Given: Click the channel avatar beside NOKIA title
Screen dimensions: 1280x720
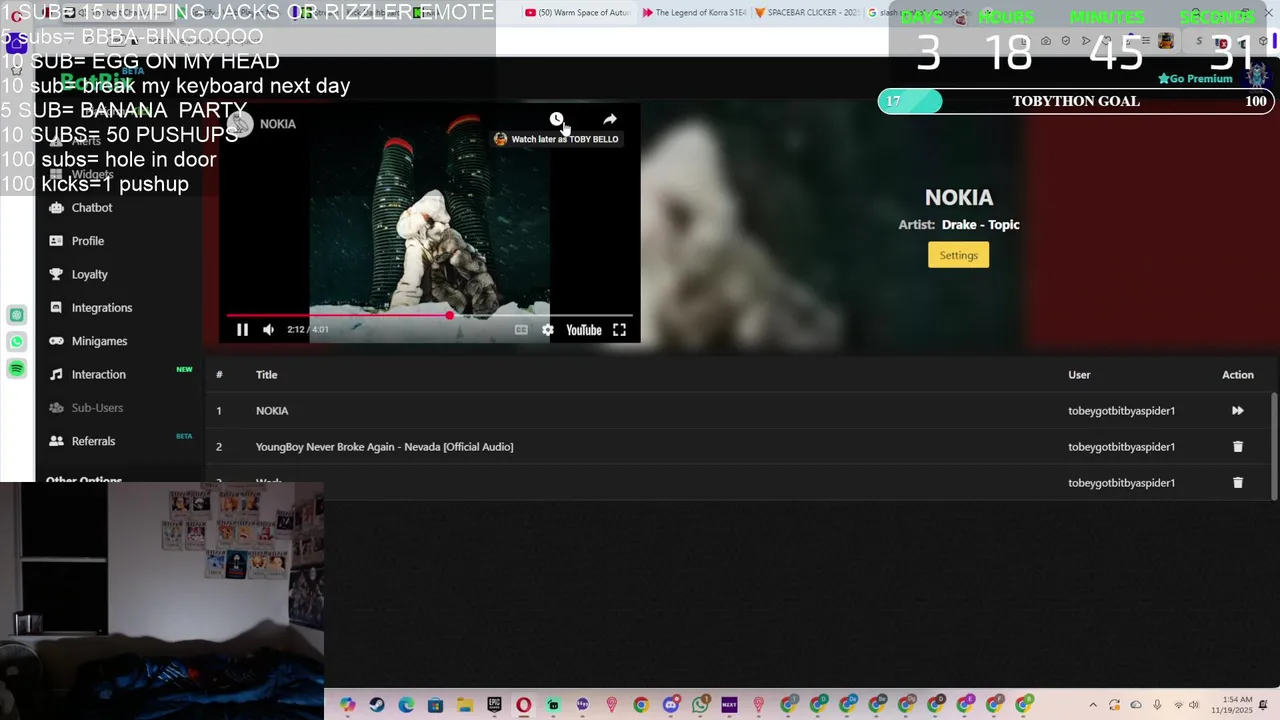Looking at the screenshot, I should [x=240, y=124].
